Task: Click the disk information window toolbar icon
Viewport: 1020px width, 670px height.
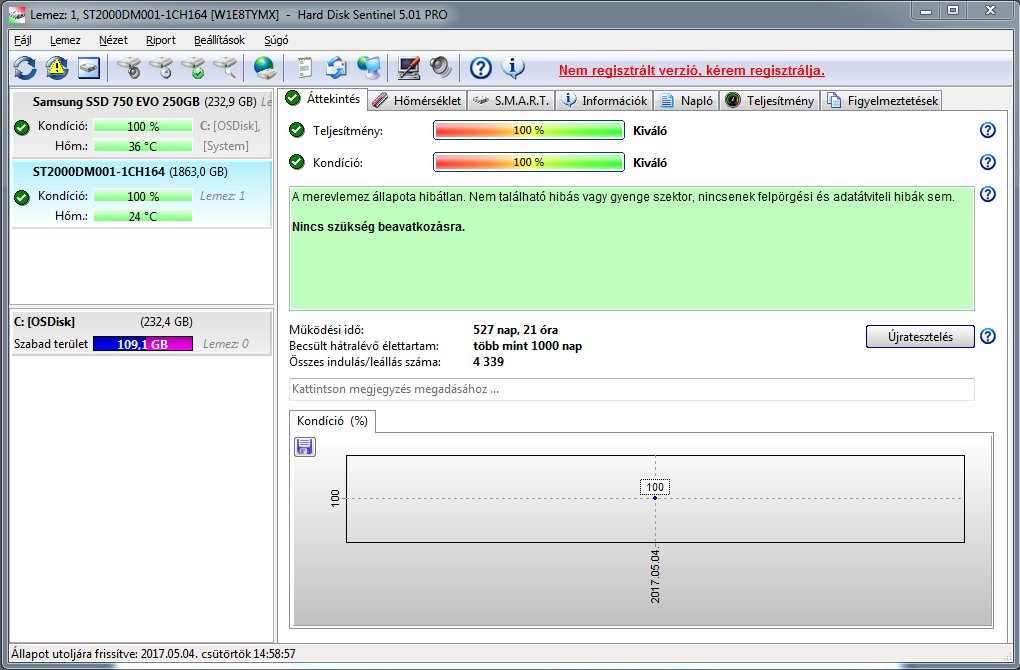Action: pyautogui.click(x=89, y=68)
